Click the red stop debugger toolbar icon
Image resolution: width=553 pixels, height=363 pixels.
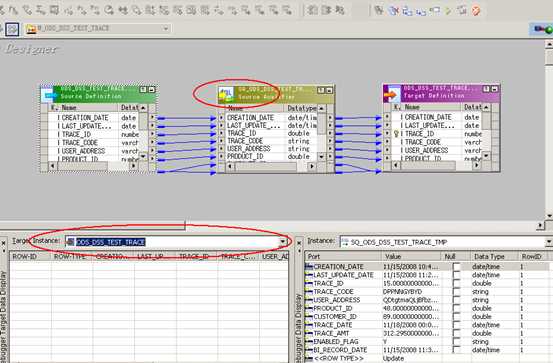[x=476, y=11]
